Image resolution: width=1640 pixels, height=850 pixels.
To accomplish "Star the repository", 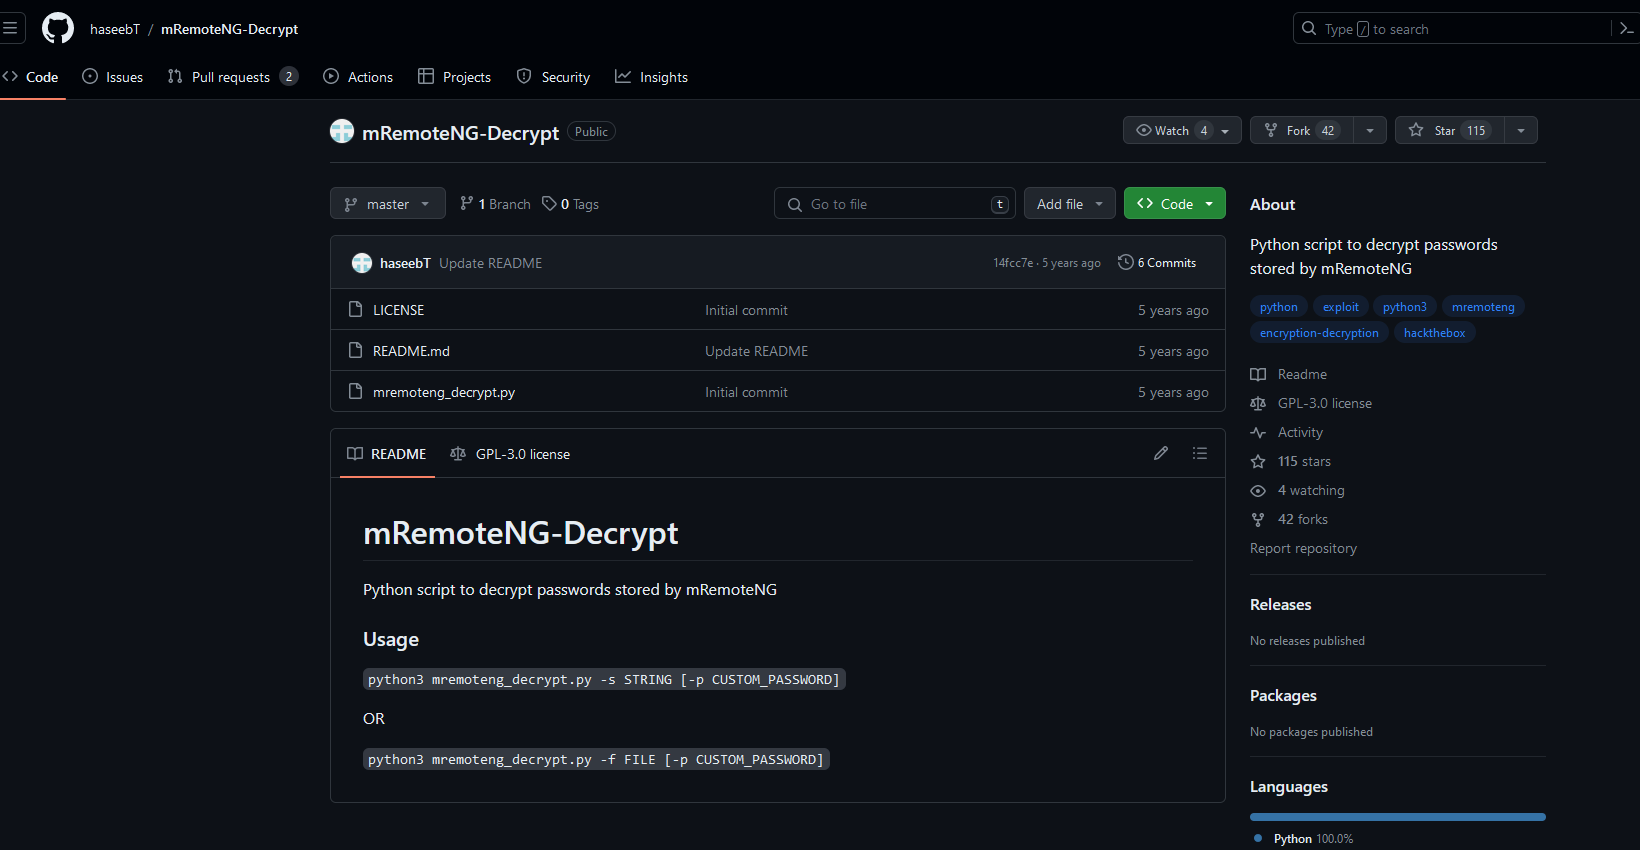I will tap(1450, 130).
